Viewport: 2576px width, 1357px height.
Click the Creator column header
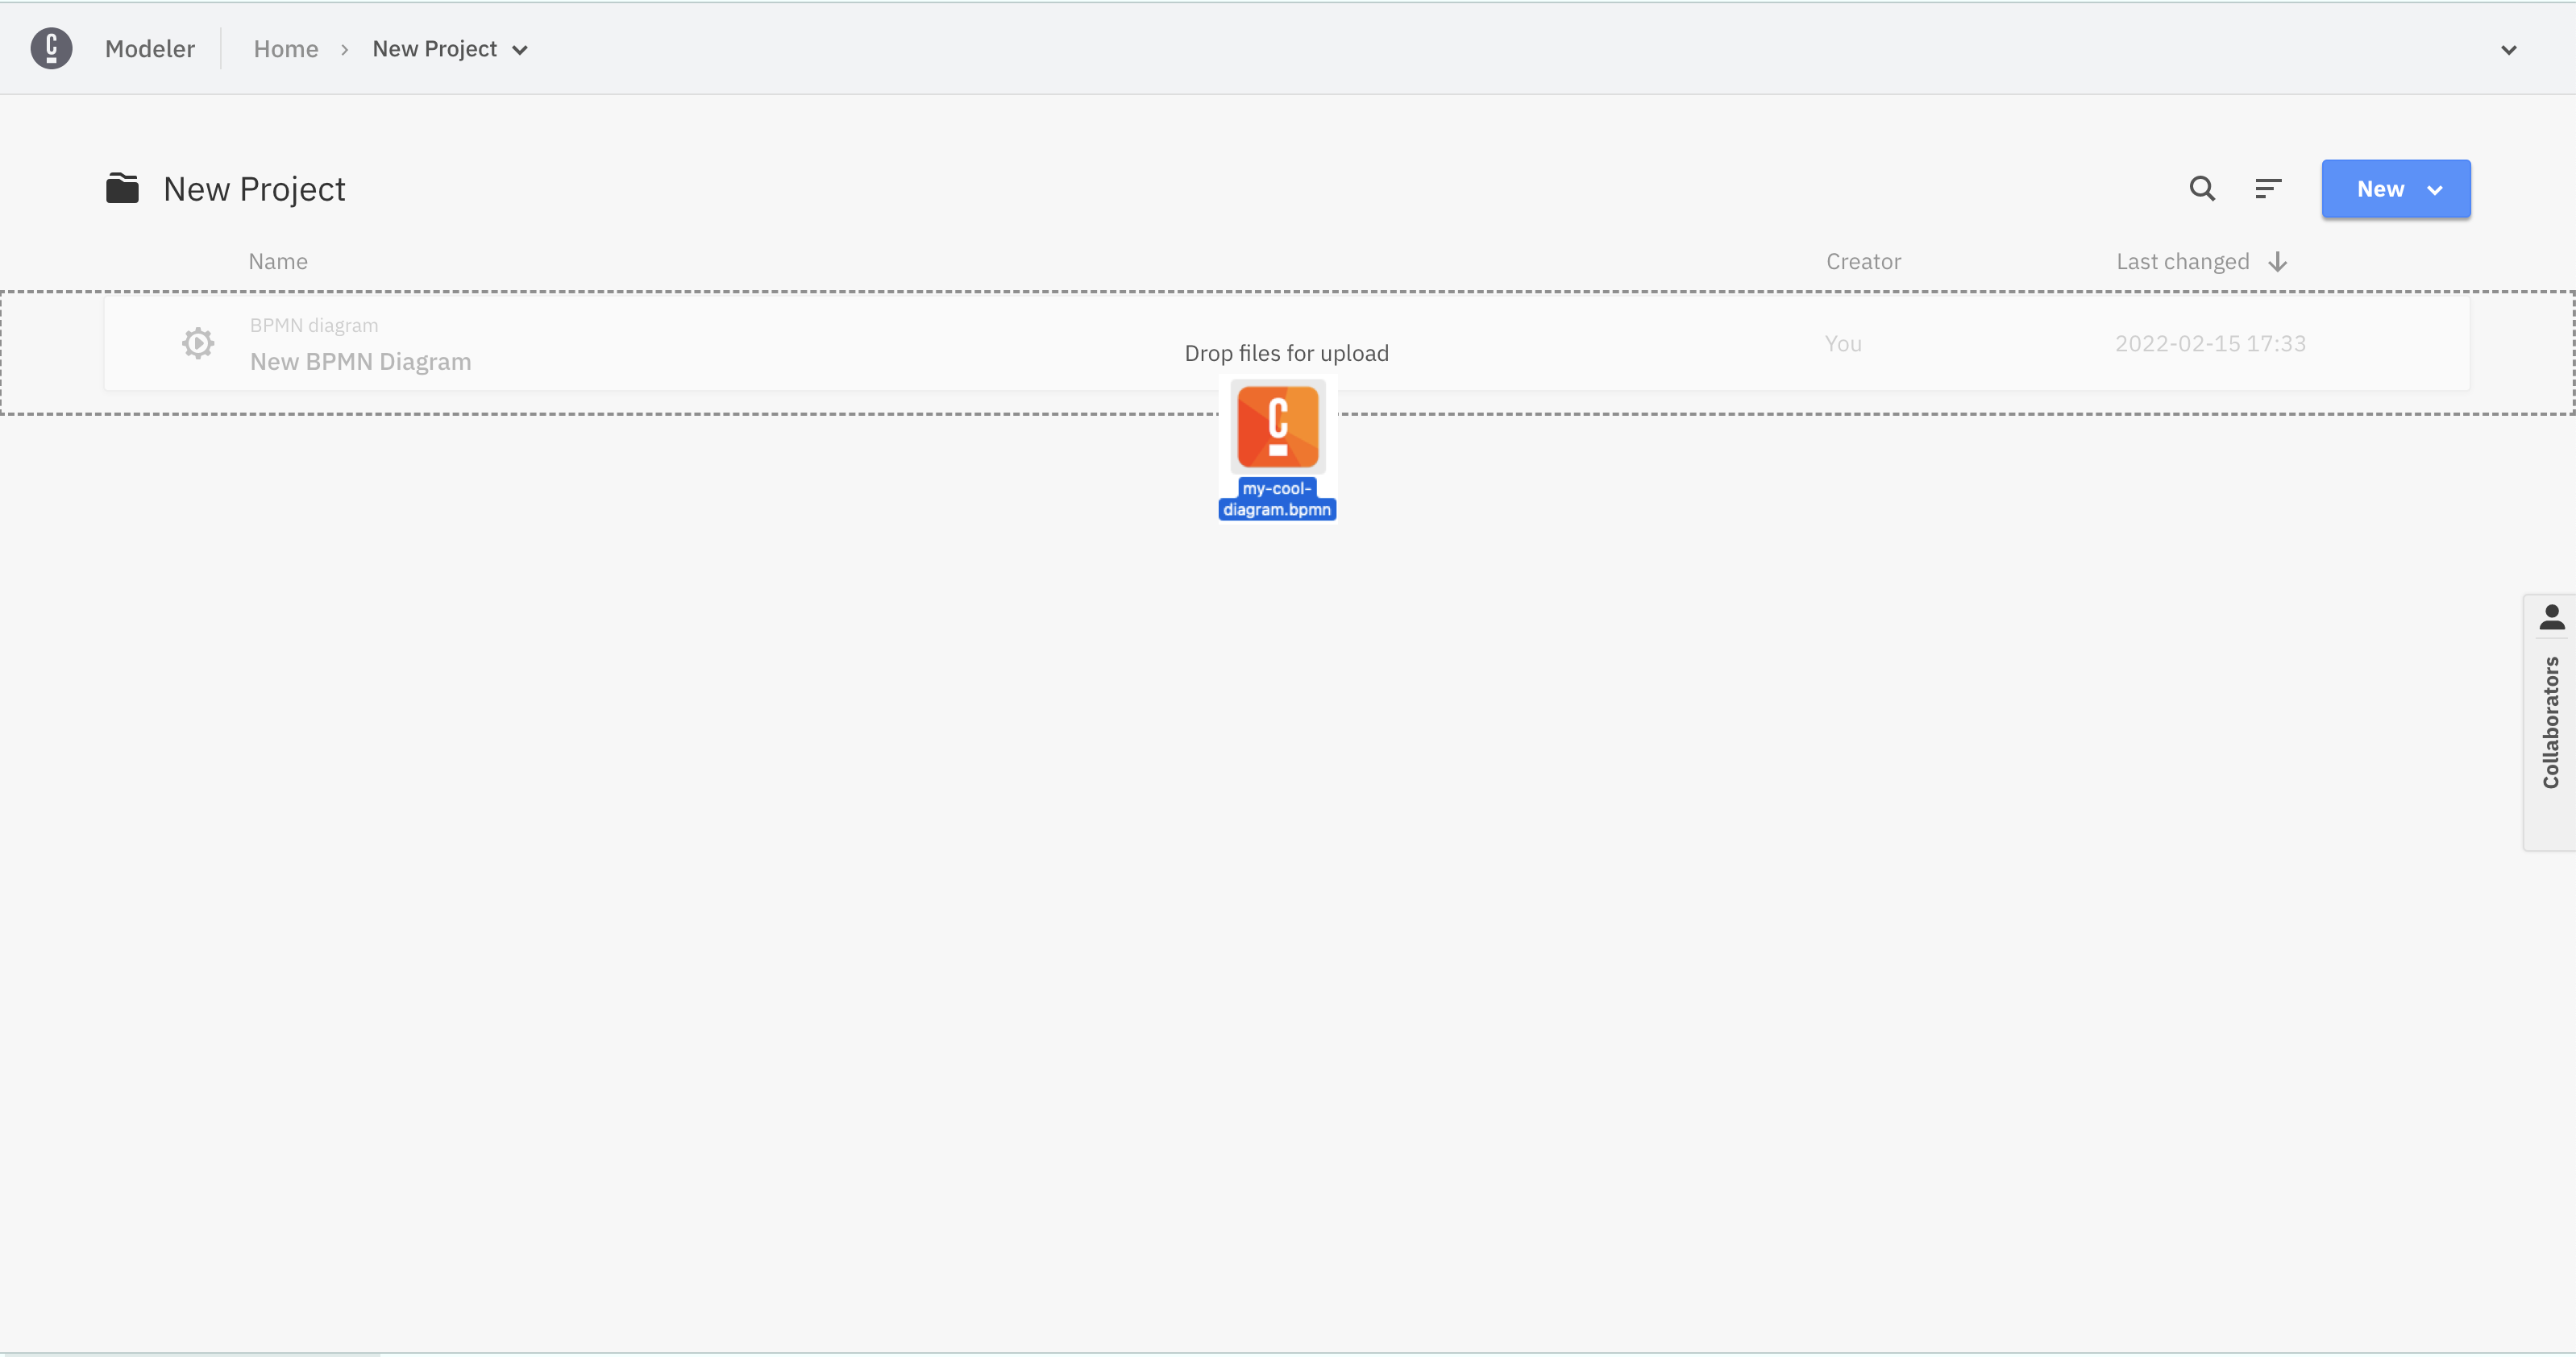1863,260
